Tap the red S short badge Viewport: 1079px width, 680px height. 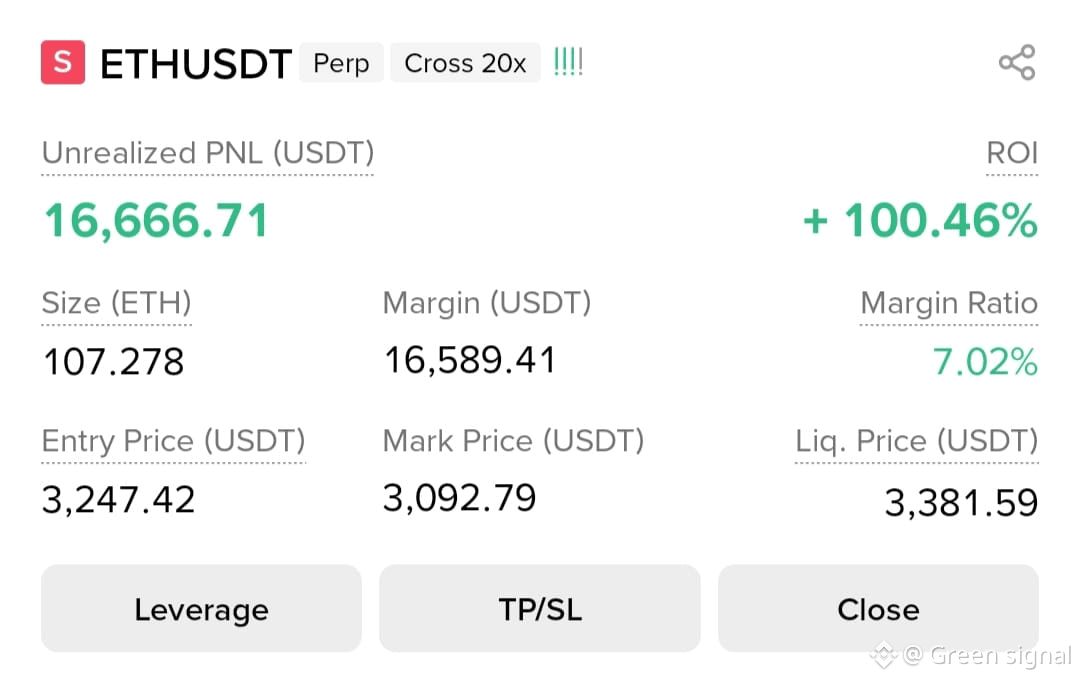(x=63, y=62)
